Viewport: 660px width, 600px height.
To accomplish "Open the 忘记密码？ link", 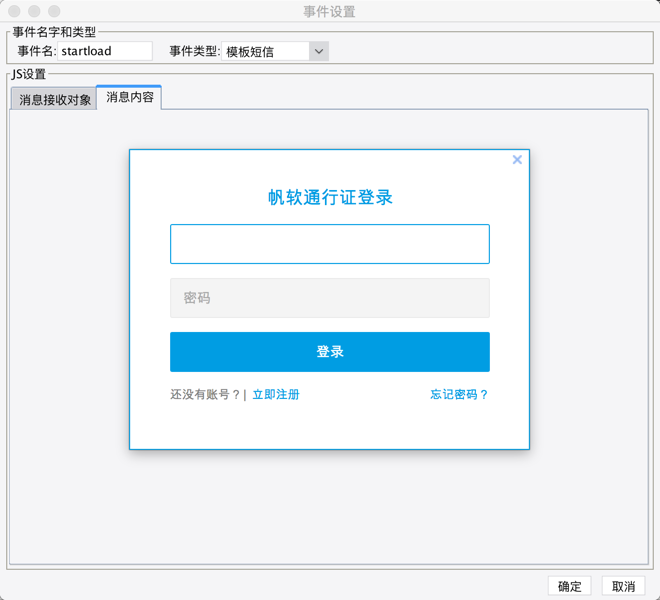I will 459,395.
